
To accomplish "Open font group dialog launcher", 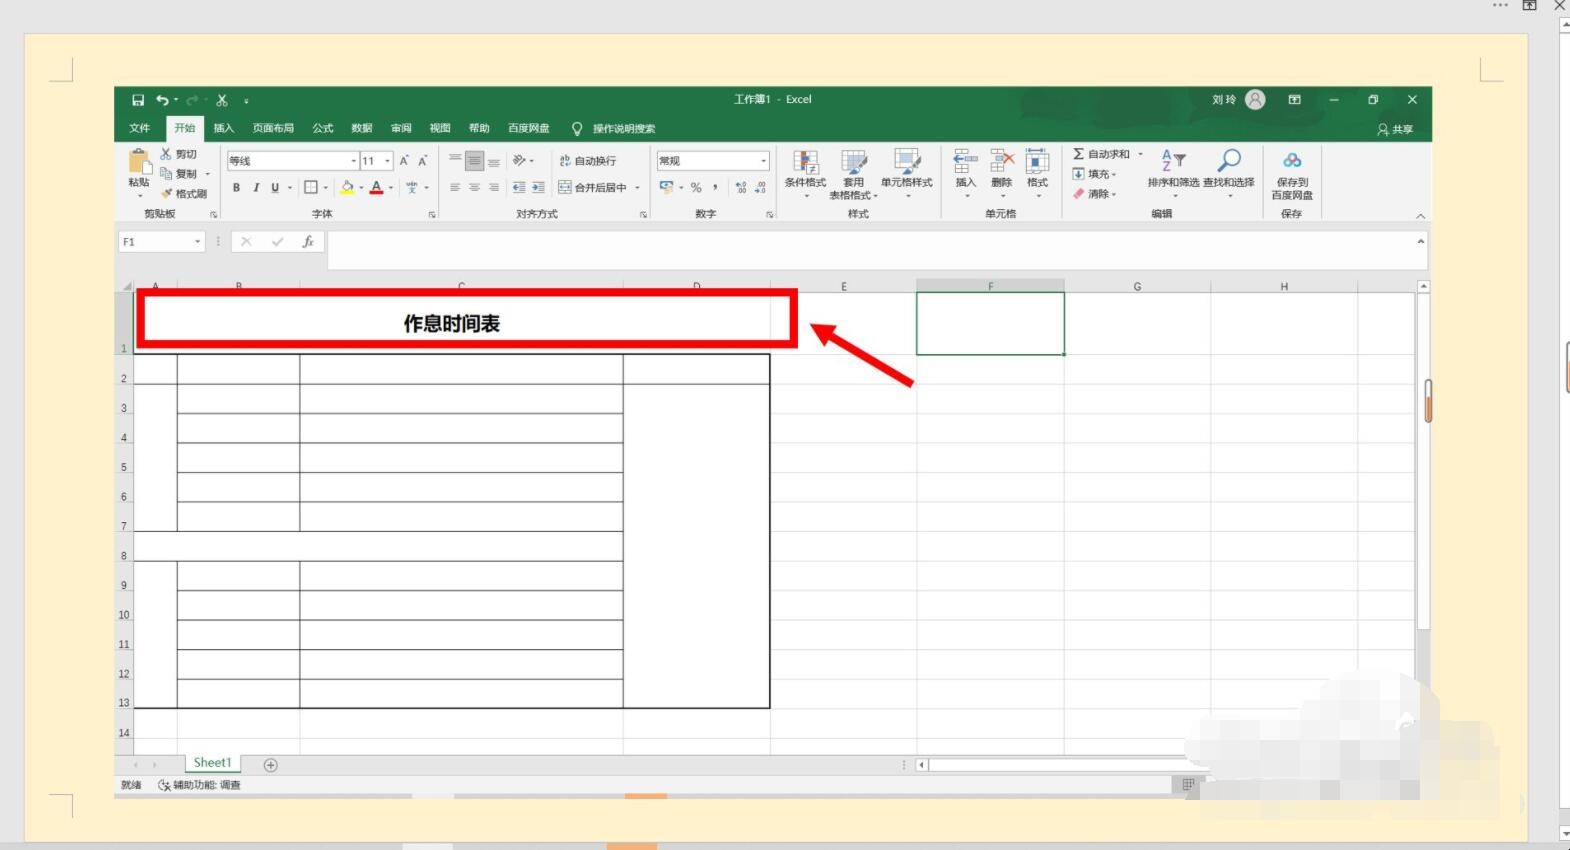I will [x=432, y=215].
